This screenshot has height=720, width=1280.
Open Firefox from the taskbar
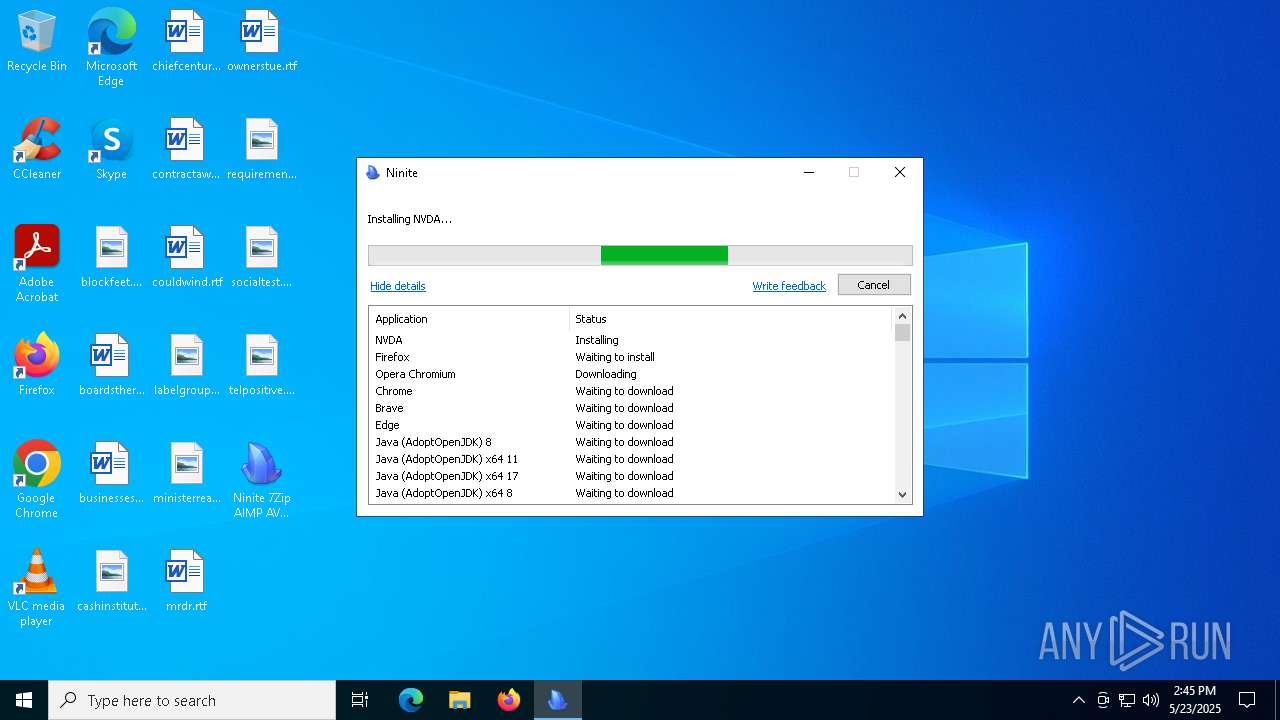coord(509,700)
